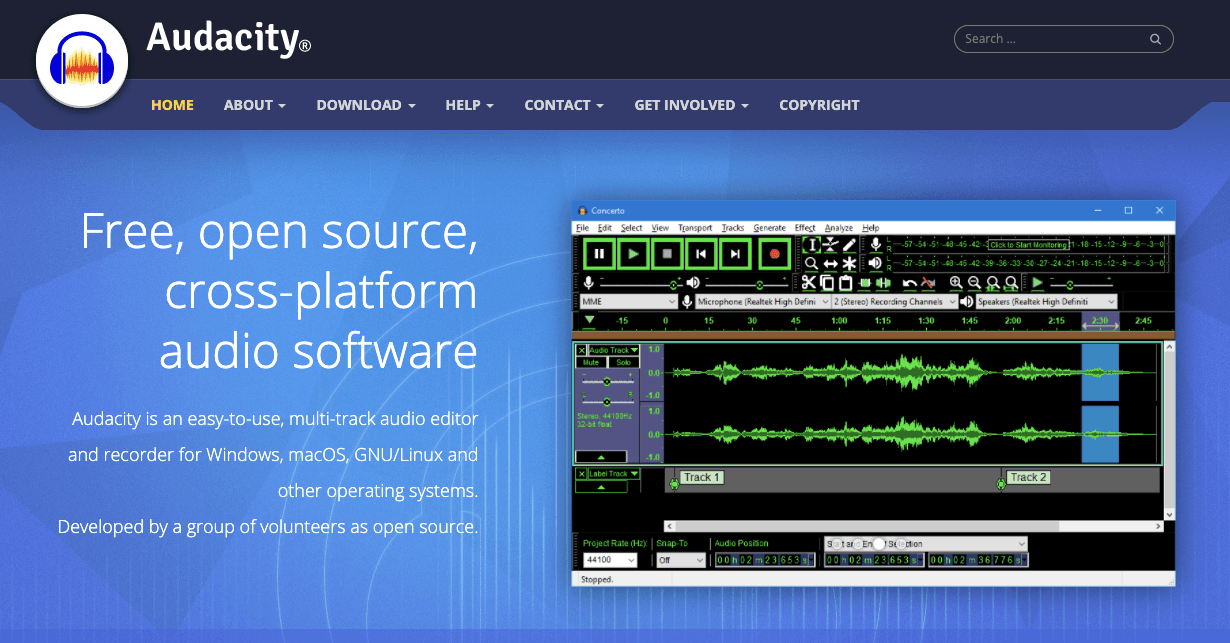Image resolution: width=1230 pixels, height=643 pixels.
Task: Toggle Solo on the Audio Track
Action: (x=624, y=361)
